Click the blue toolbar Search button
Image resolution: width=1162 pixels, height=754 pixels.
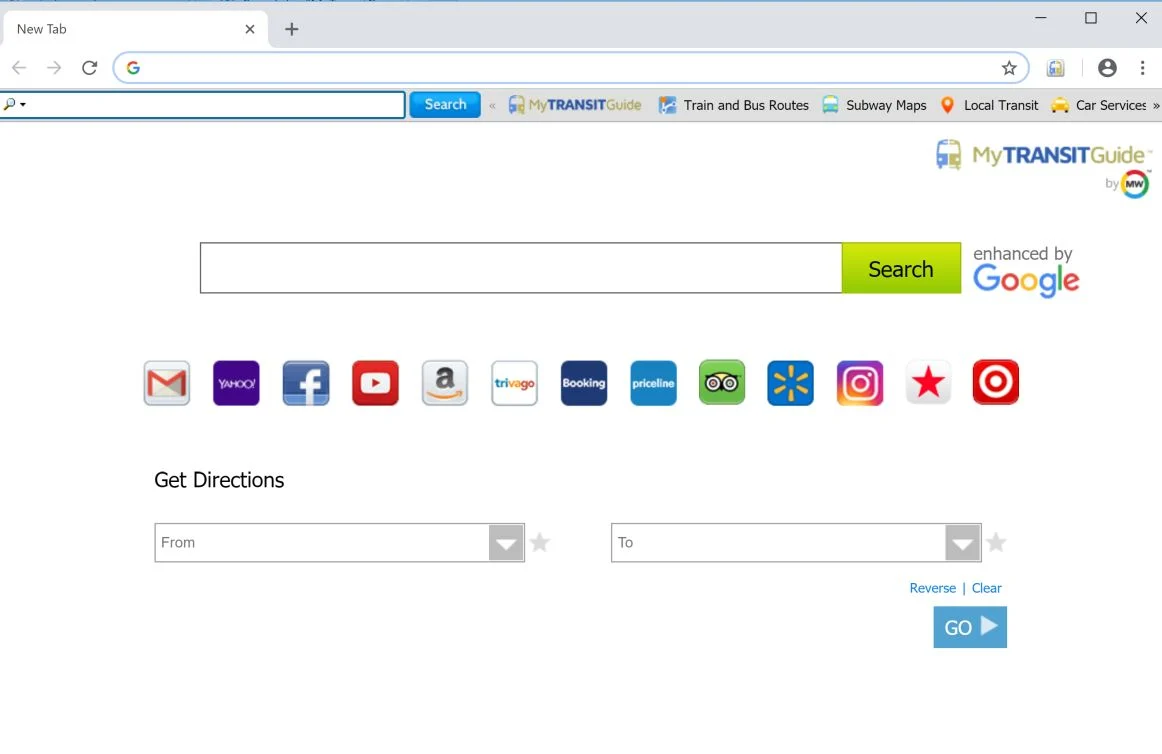point(445,105)
